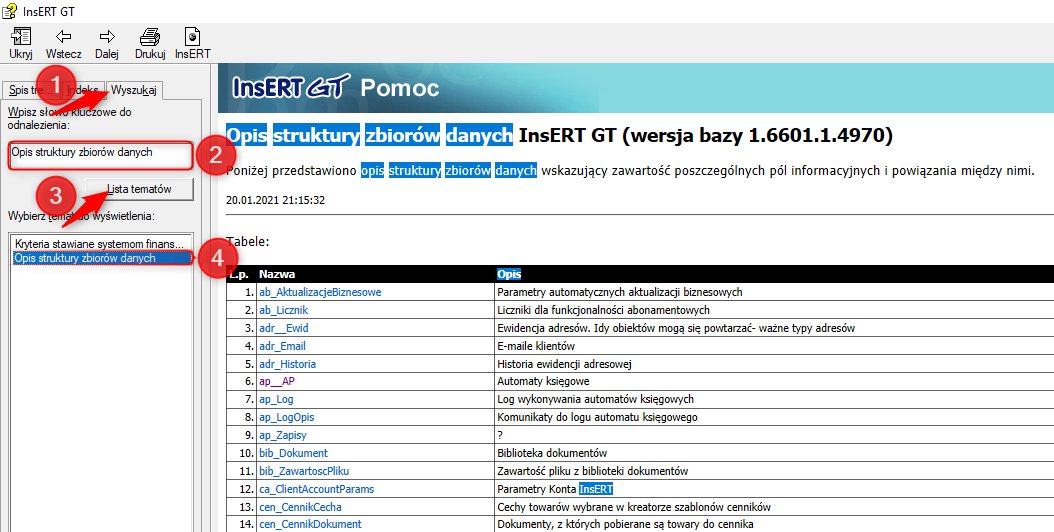Click description 'Dokumenty, z których pobierane są towary'
This screenshot has width=1054, height=532.
625,524
